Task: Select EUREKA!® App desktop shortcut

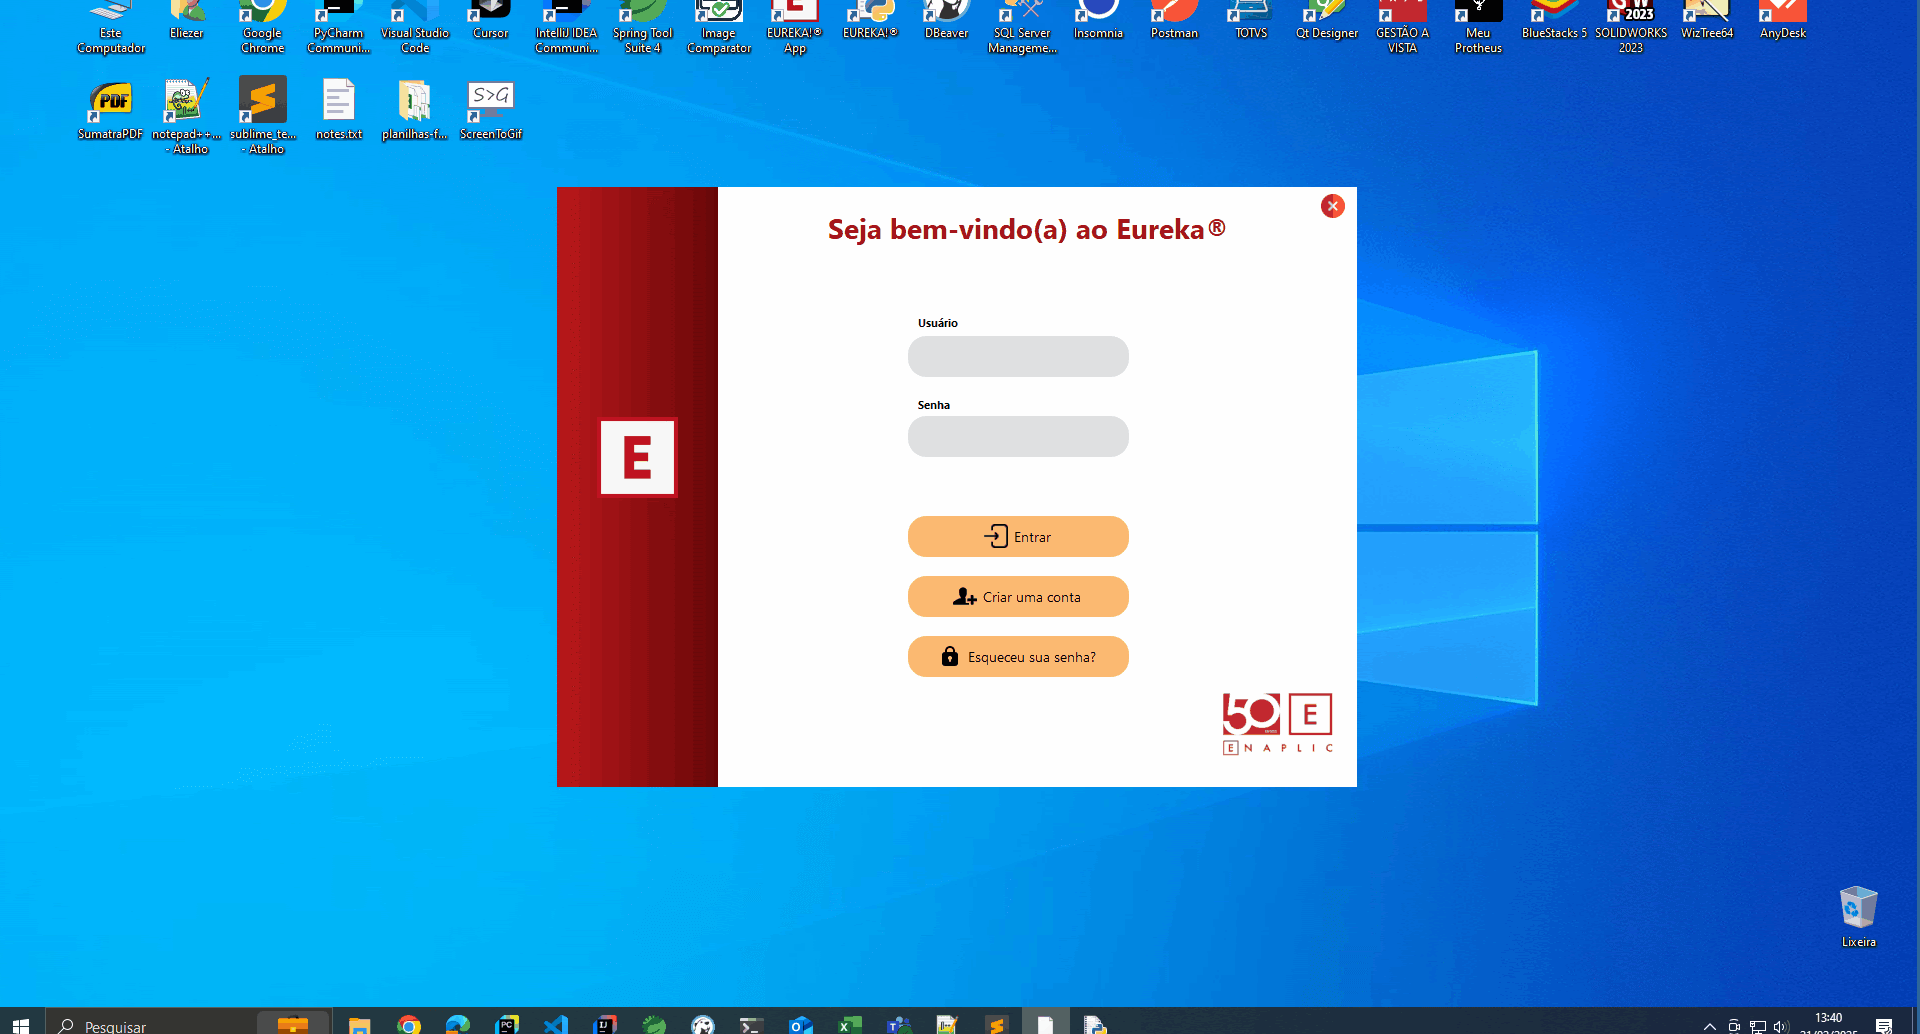Action: point(794,28)
